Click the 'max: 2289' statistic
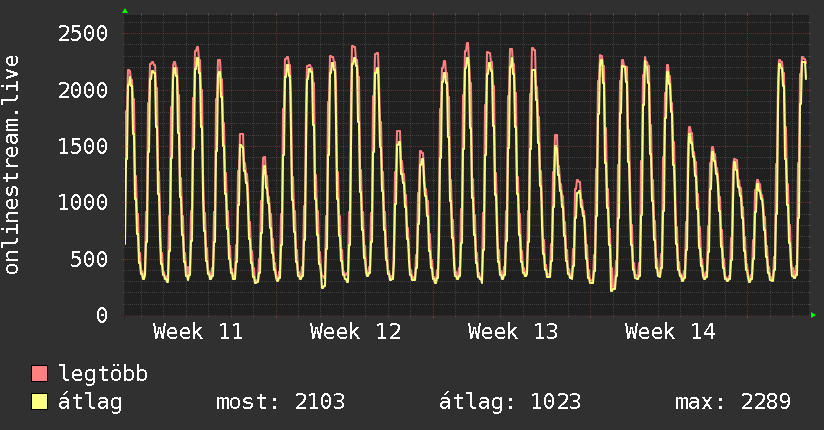 click(x=733, y=402)
